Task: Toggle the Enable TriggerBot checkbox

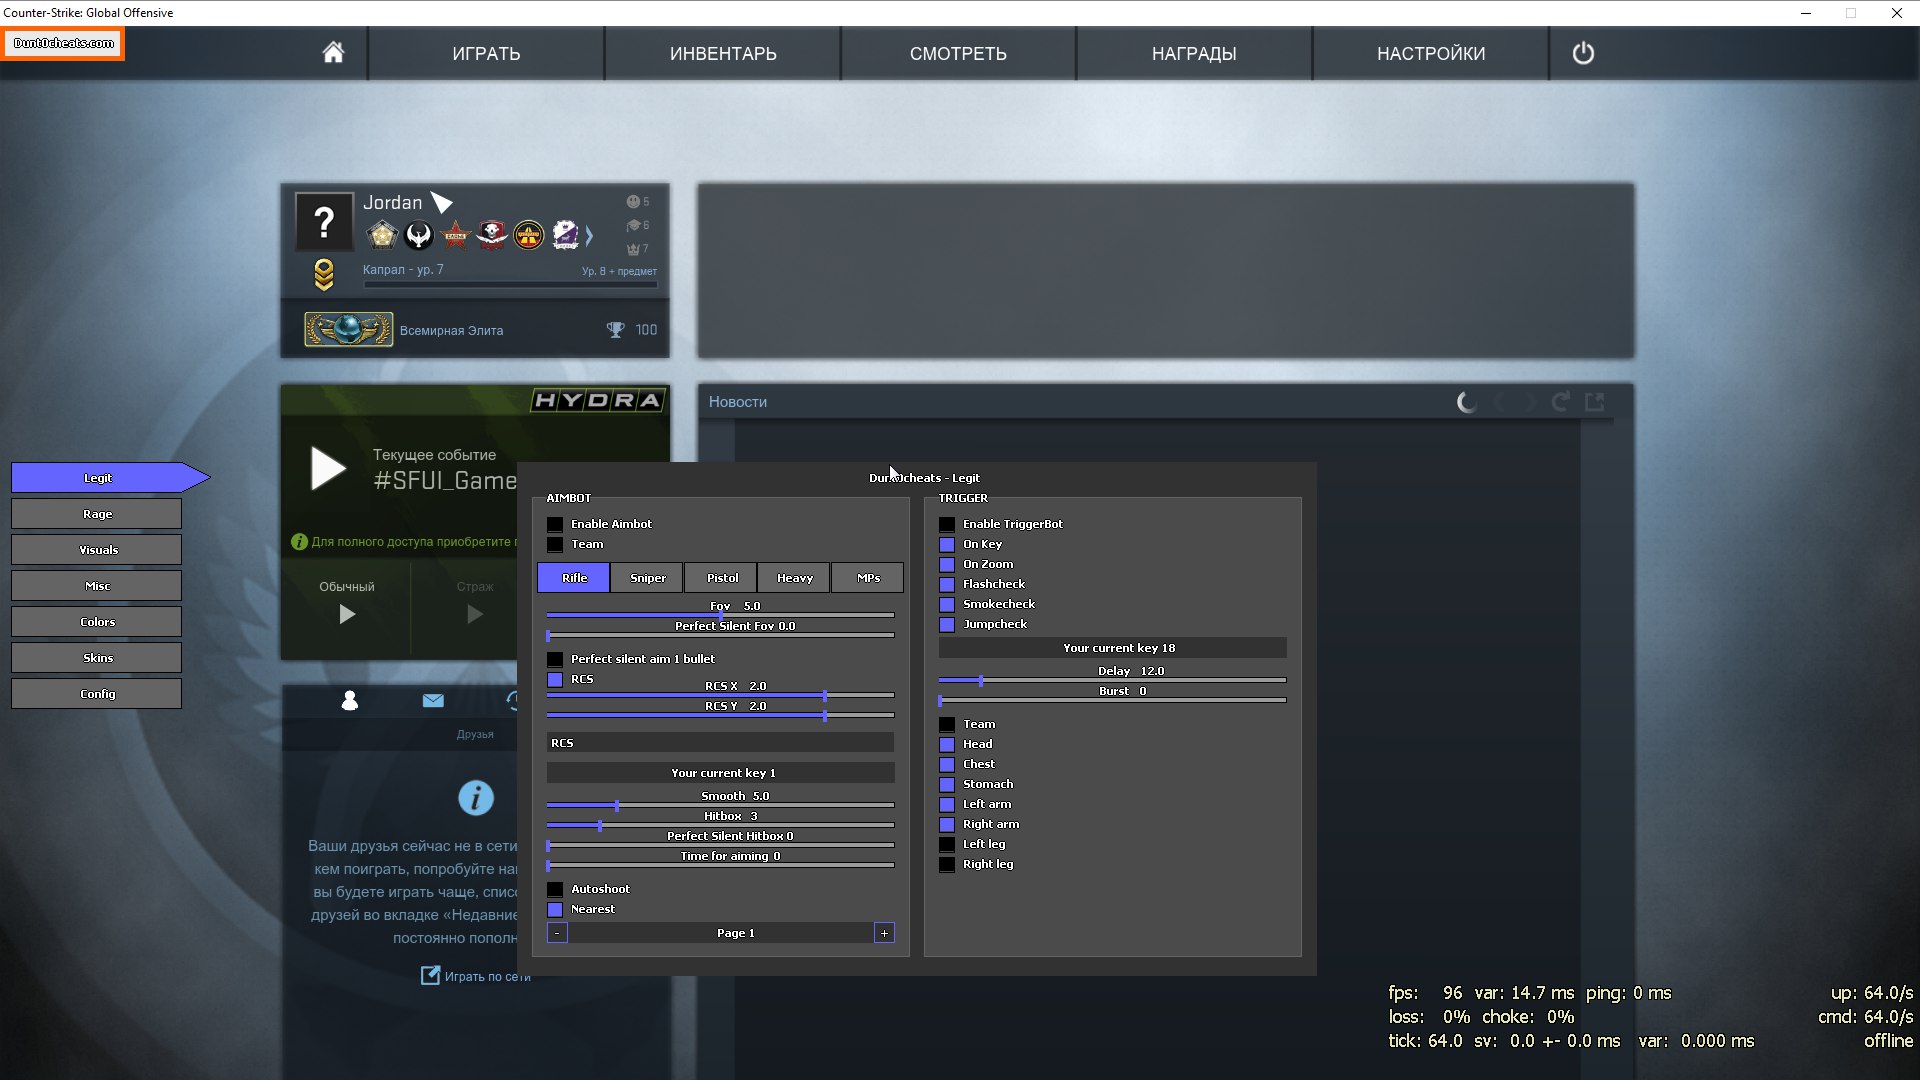Action: point(947,524)
